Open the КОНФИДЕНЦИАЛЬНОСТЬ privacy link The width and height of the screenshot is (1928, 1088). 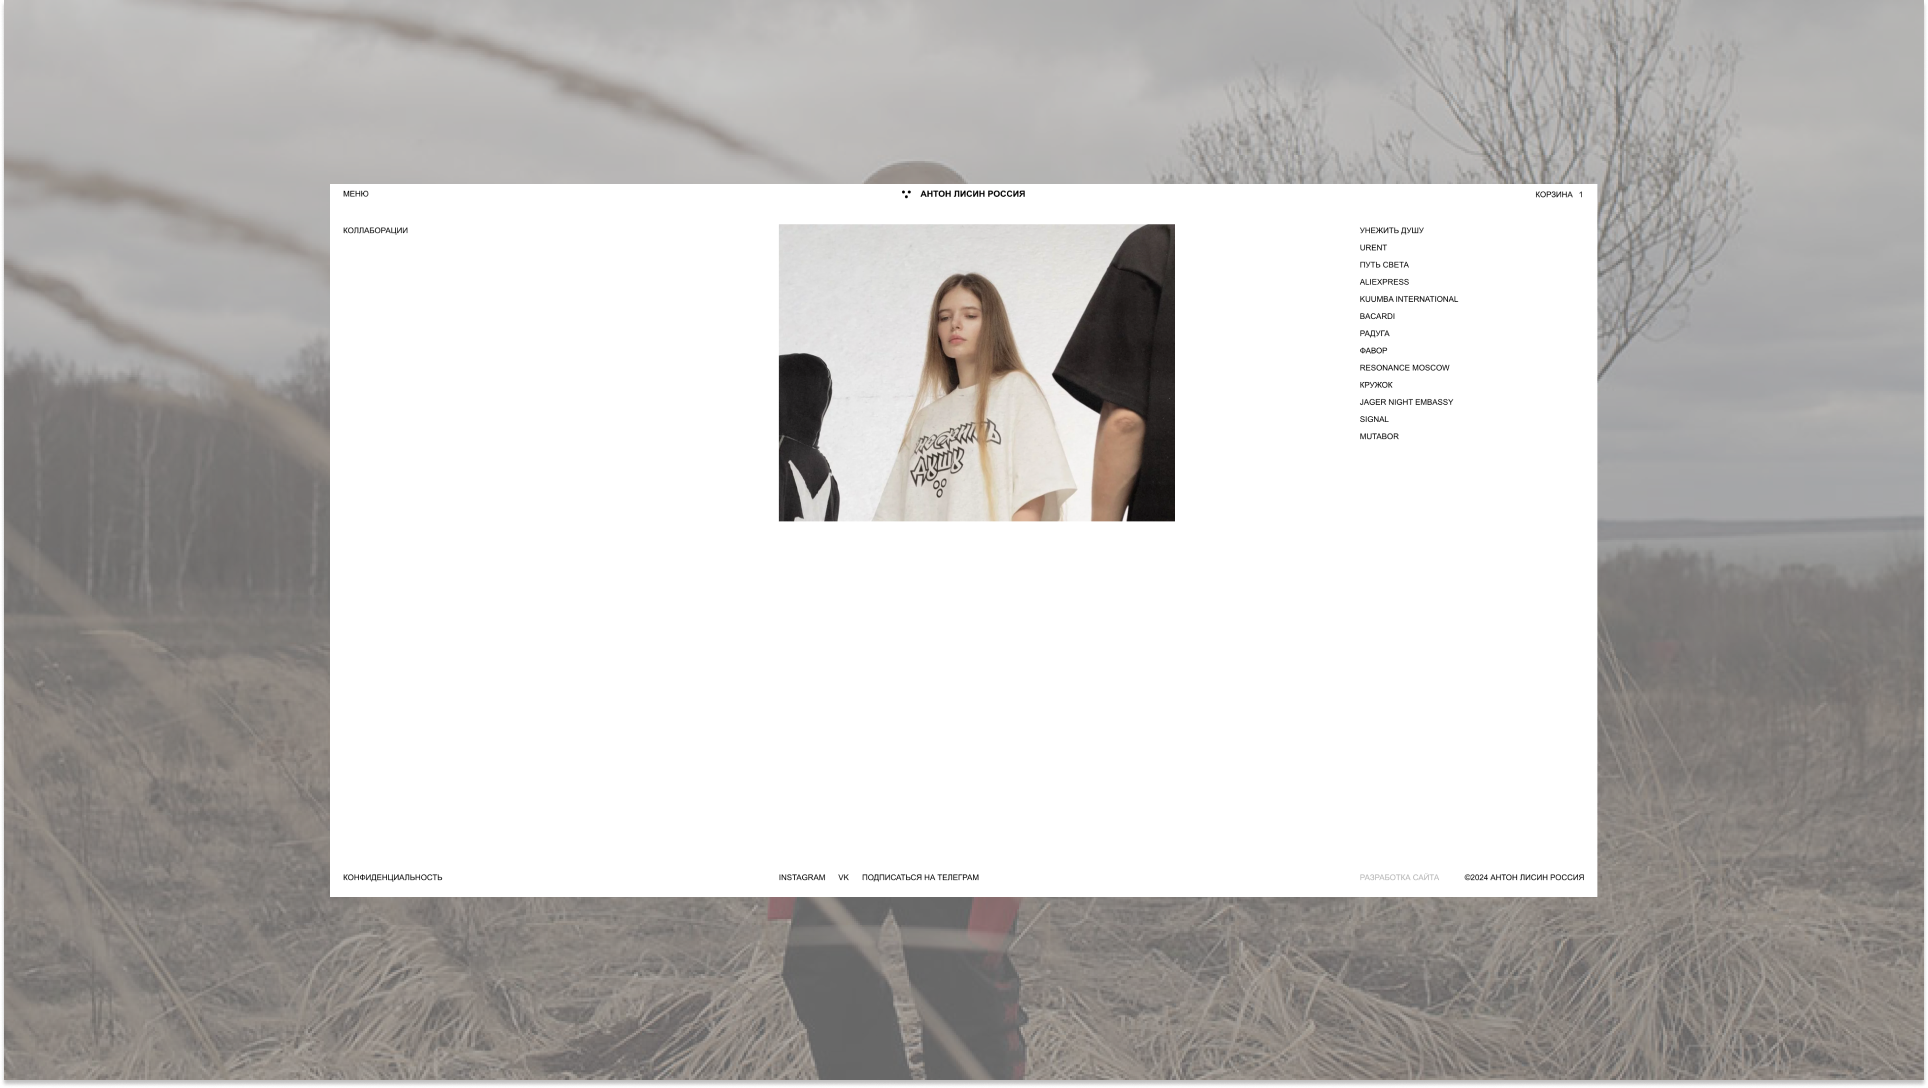[x=392, y=878]
